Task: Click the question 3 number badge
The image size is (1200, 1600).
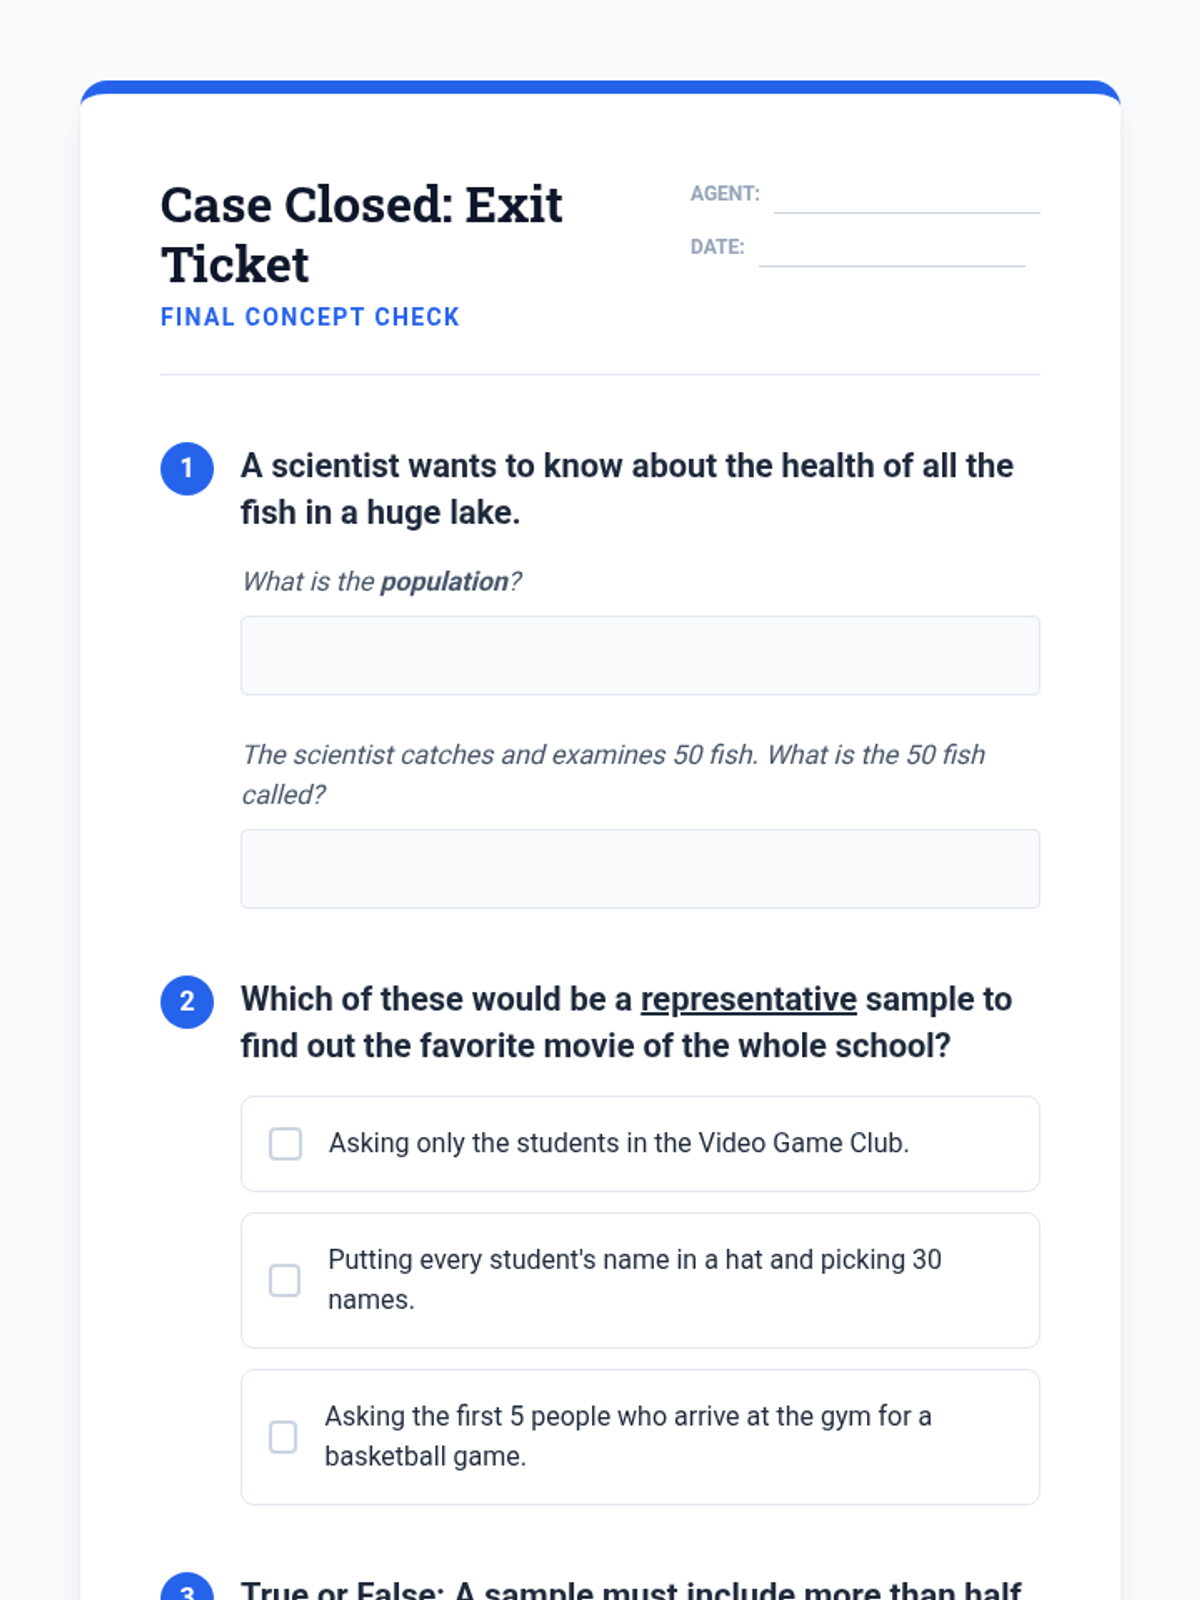Action: (187, 1590)
